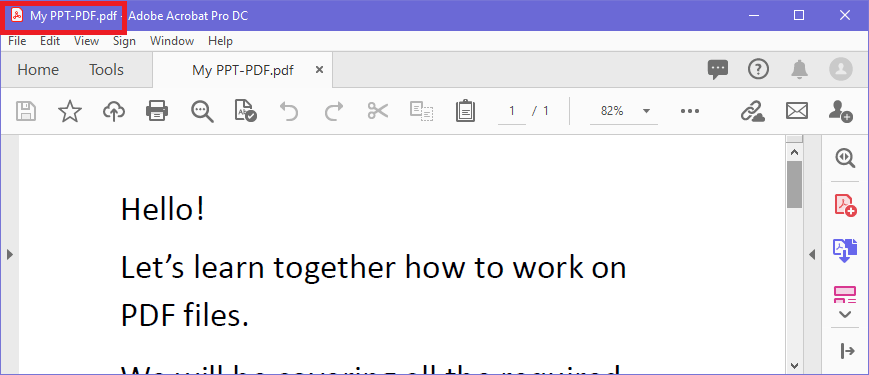Undo last action arrow

tap(289, 111)
